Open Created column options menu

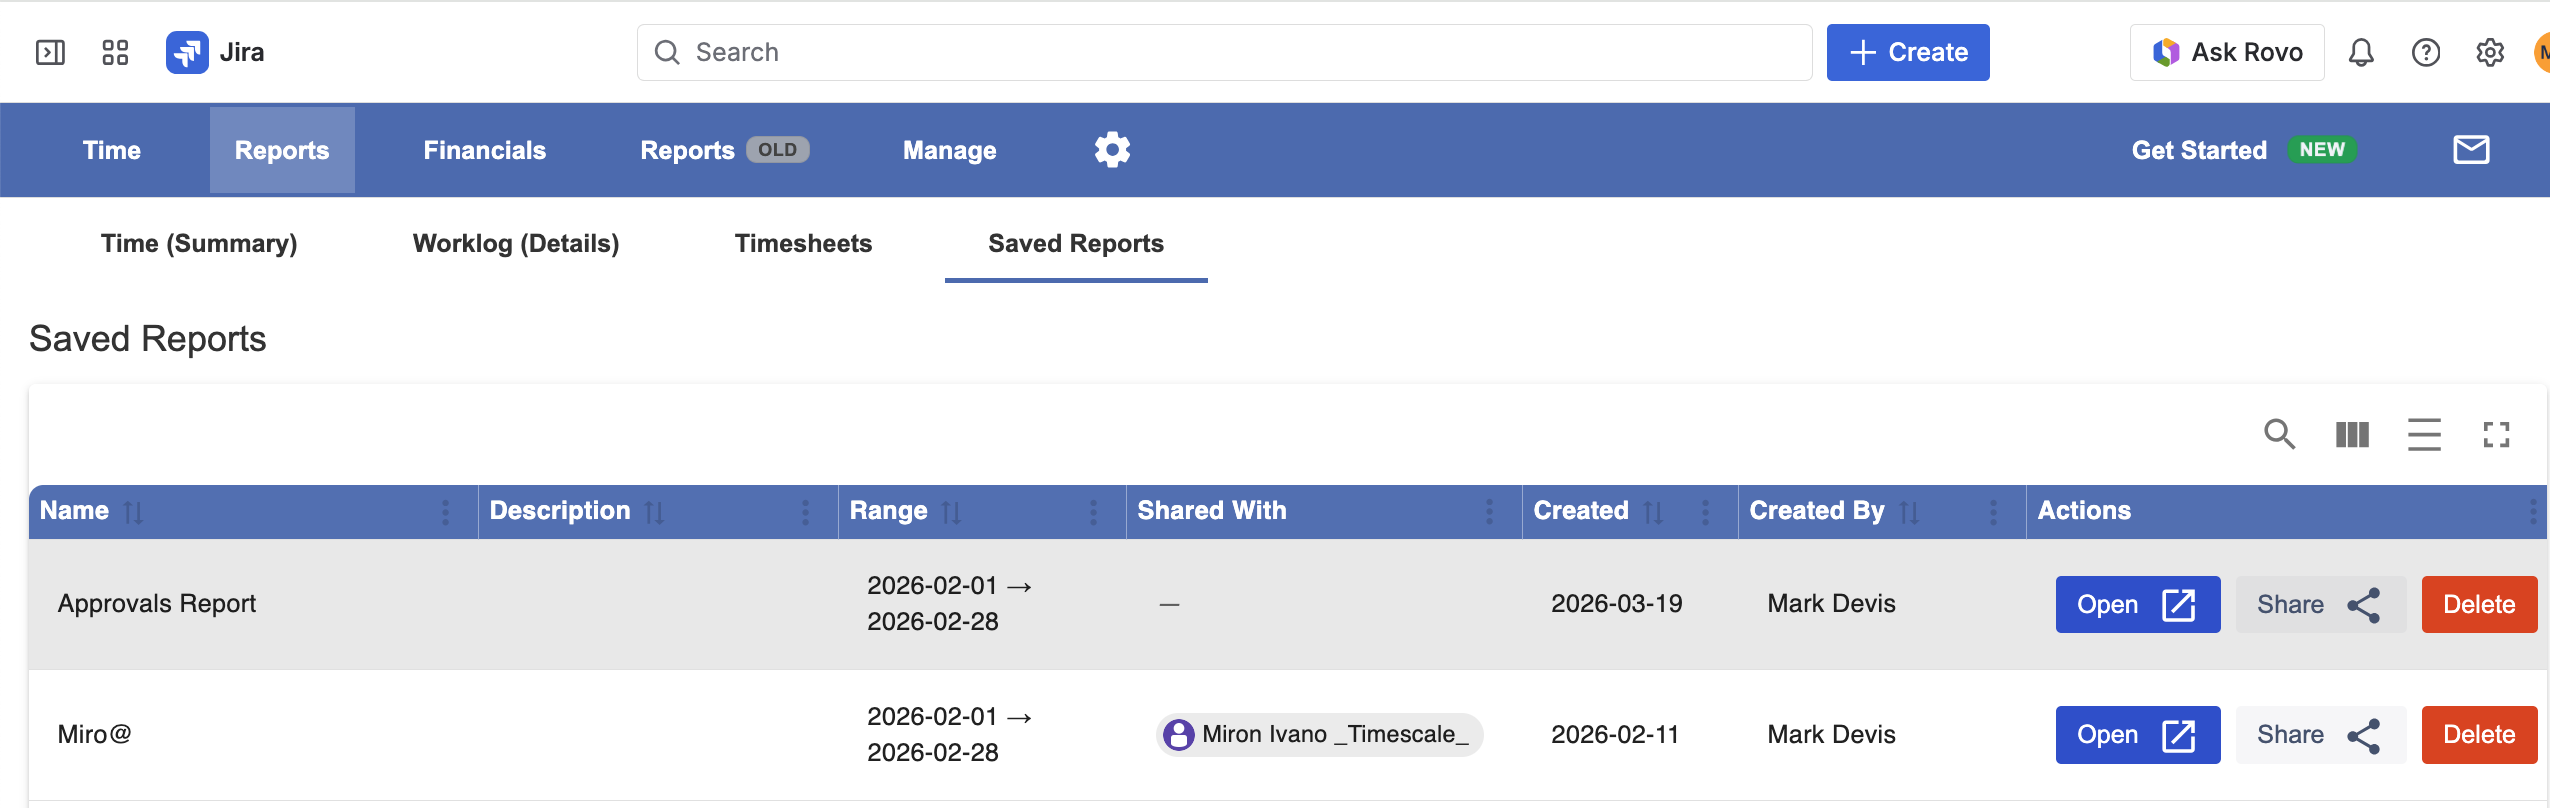[x=1705, y=512]
